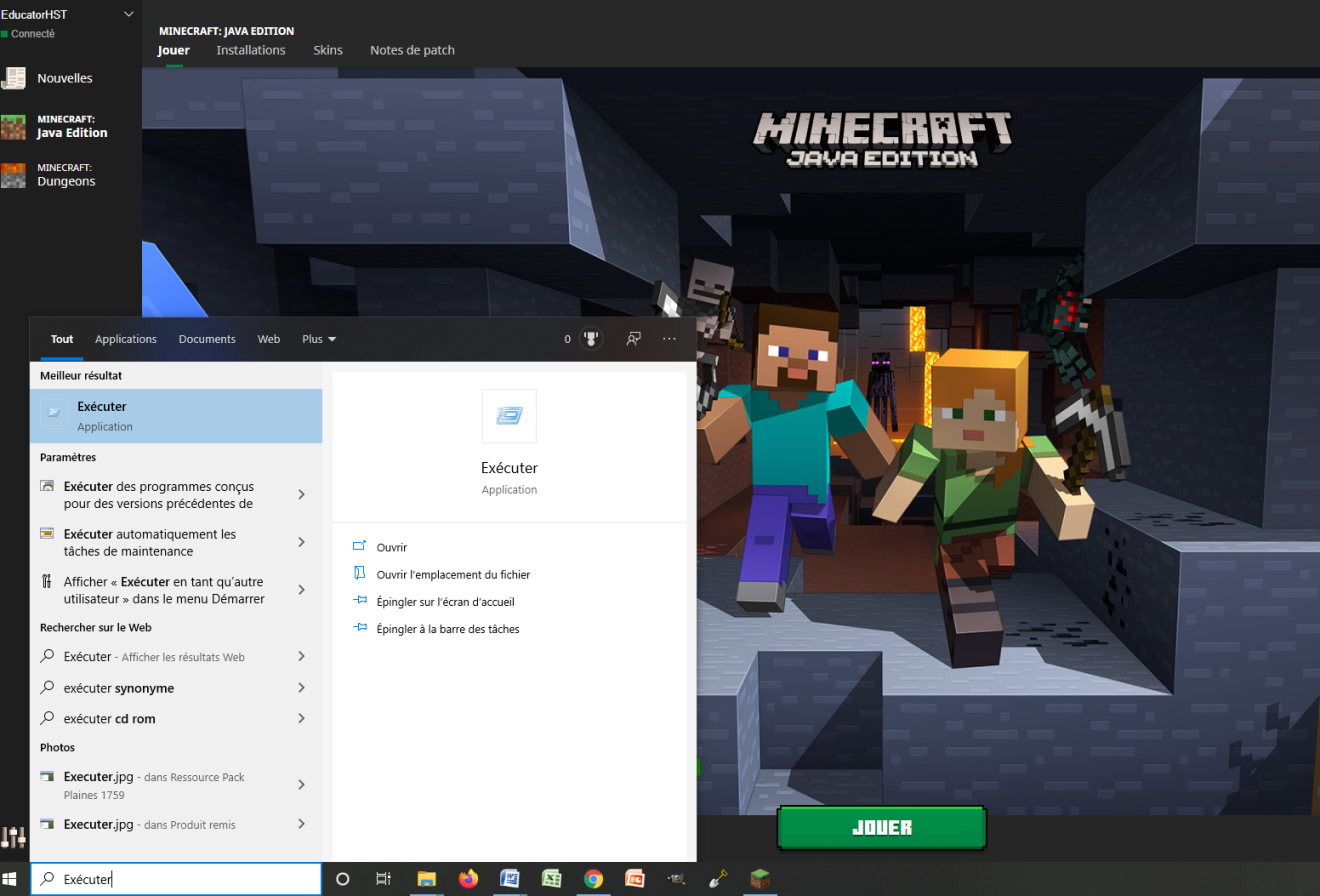
Task: Click Cortana circle taskbar icon
Action: [342, 879]
